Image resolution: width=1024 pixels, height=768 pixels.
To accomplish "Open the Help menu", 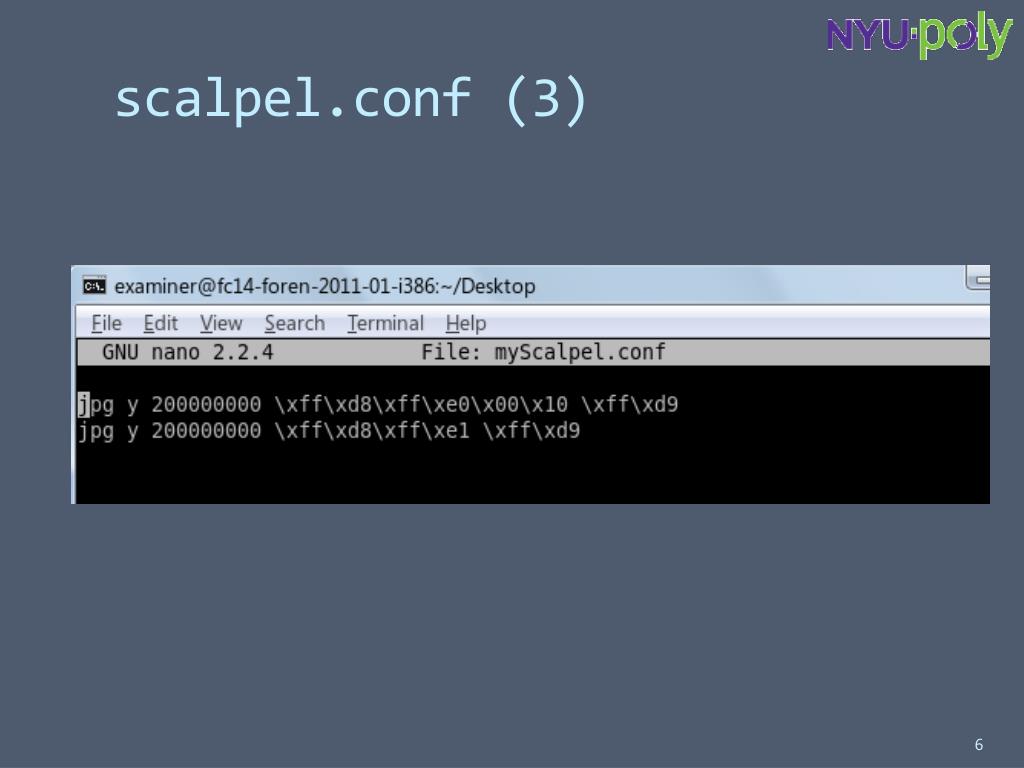I will (x=466, y=323).
